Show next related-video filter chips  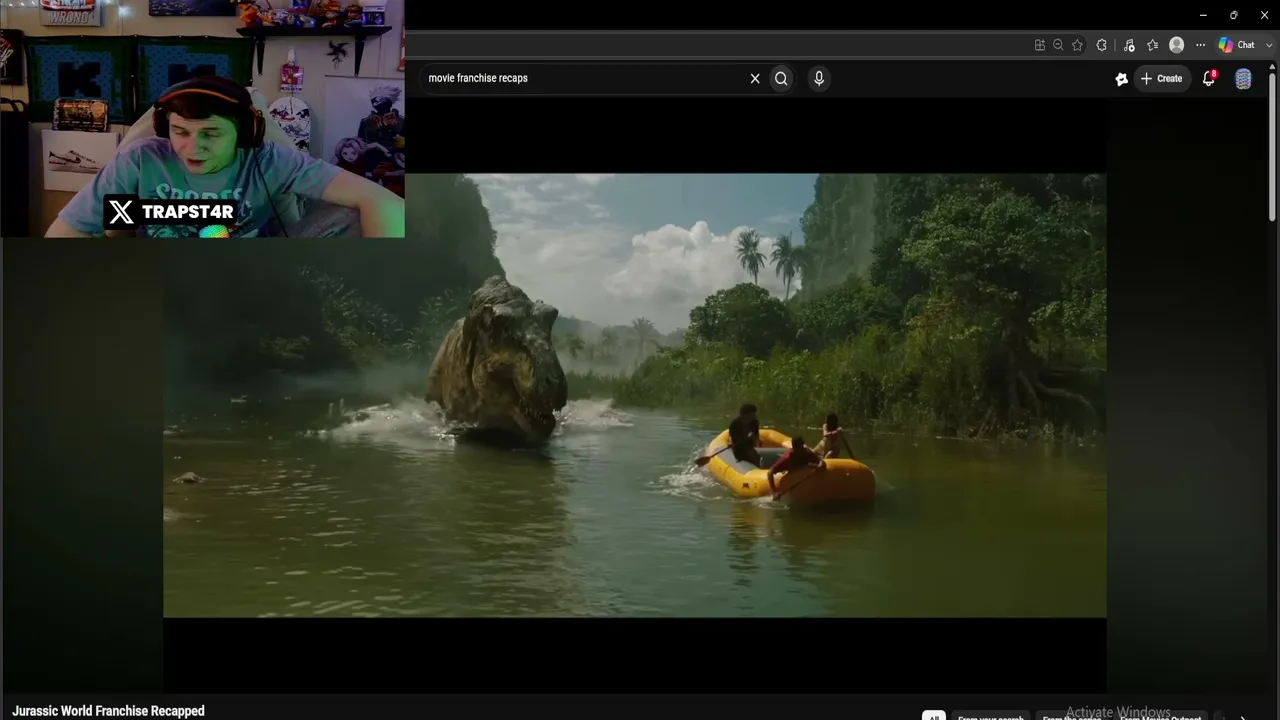[x=1243, y=716]
